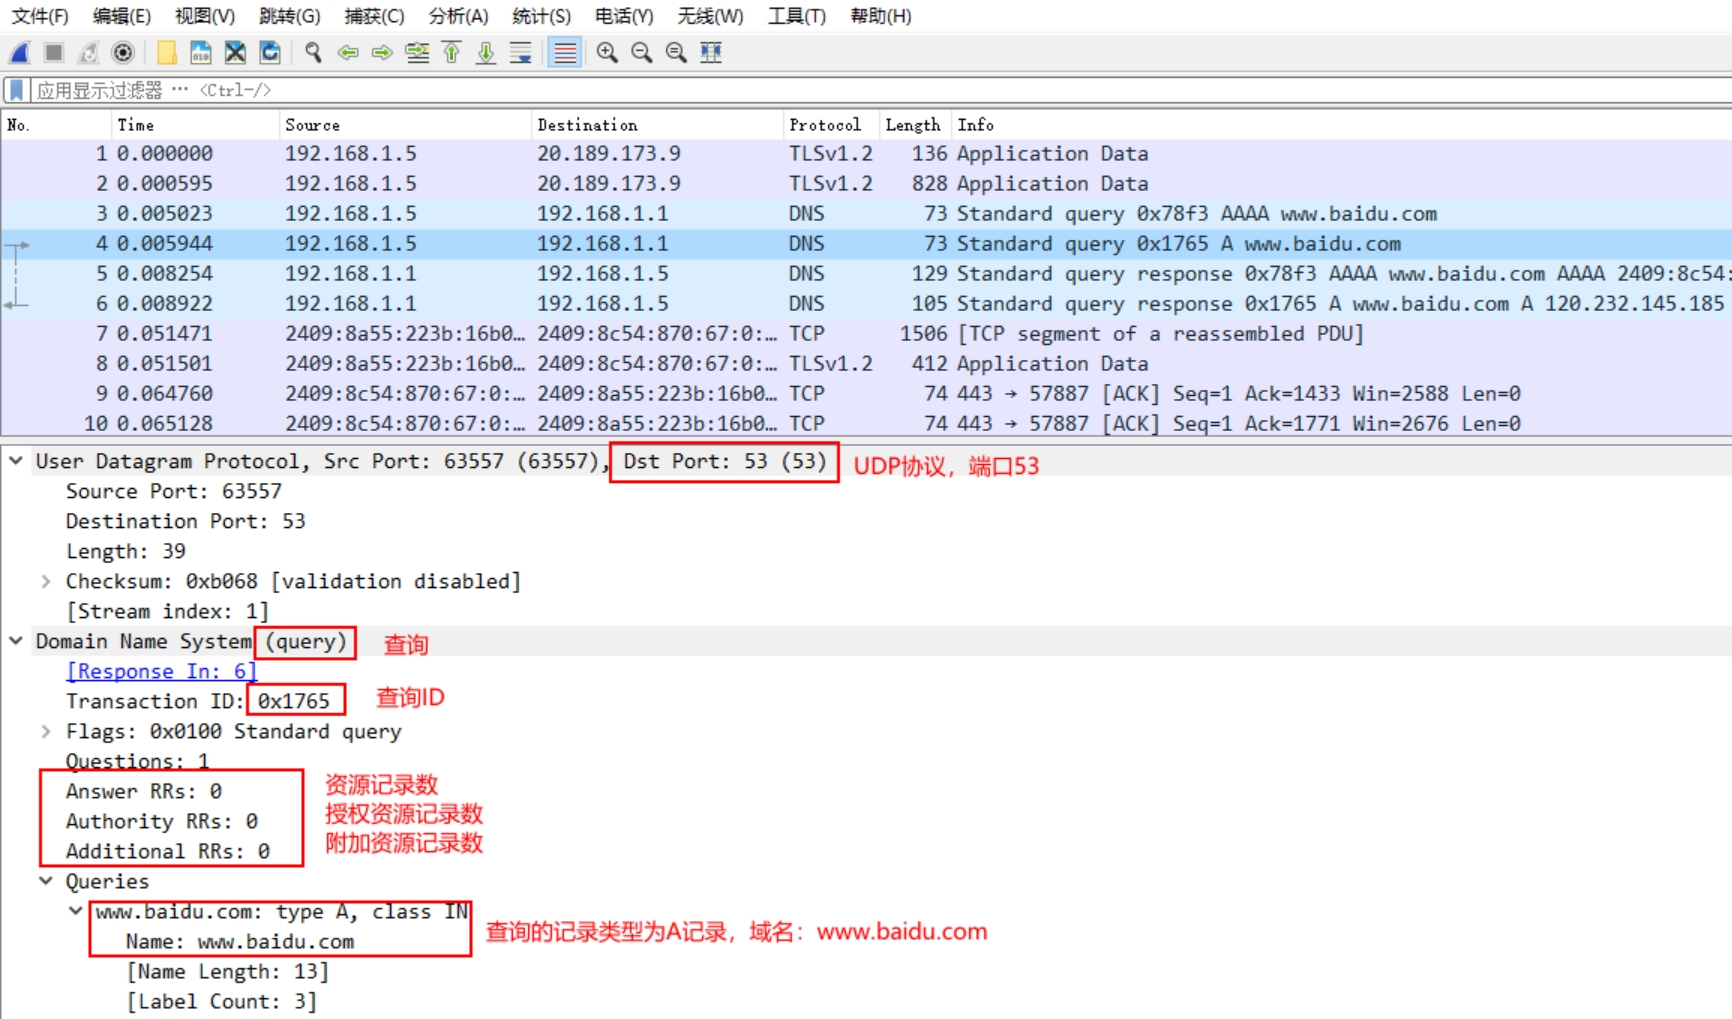Image resolution: width=1732 pixels, height=1019 pixels.
Task: Find a packet with magnifier icon
Action: click(x=313, y=53)
